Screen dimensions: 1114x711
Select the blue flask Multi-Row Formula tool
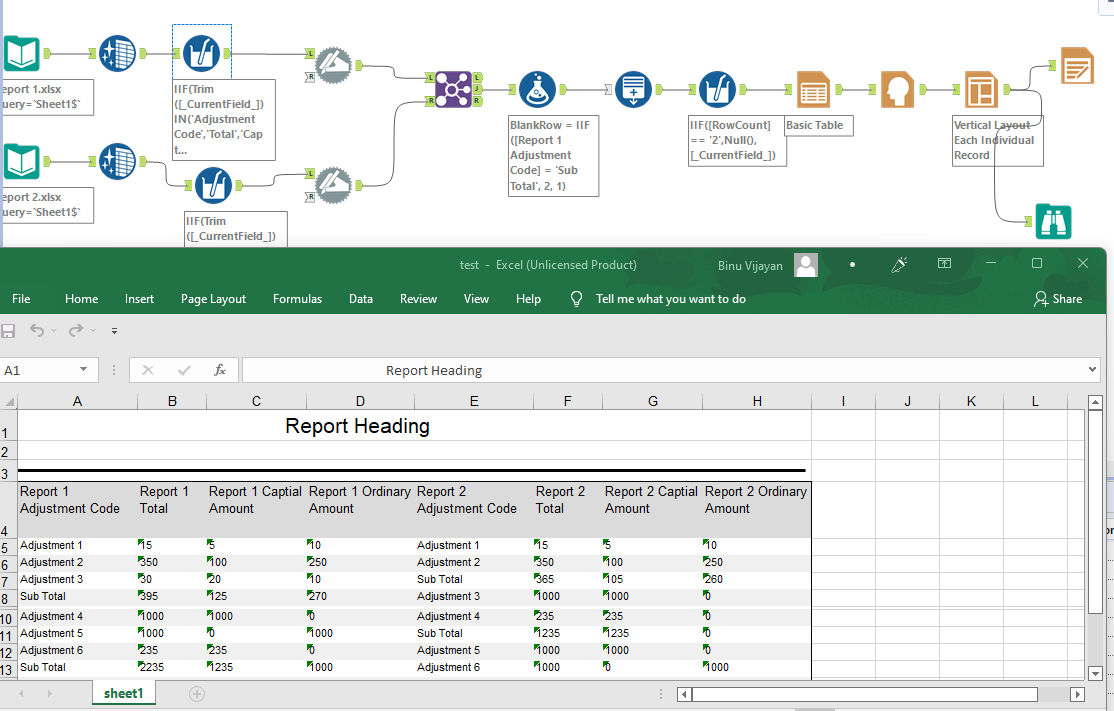click(x=537, y=89)
